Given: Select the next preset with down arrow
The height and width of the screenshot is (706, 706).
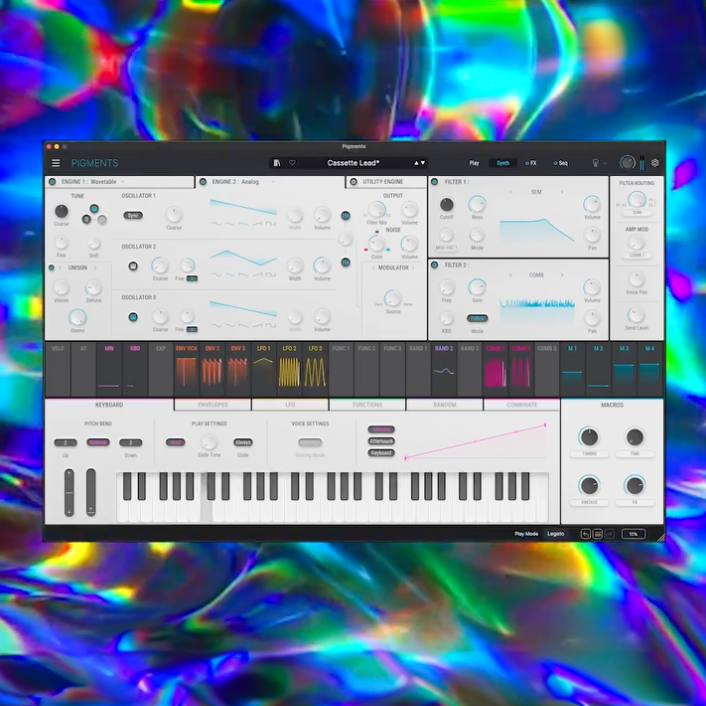Looking at the screenshot, I should pos(423,163).
